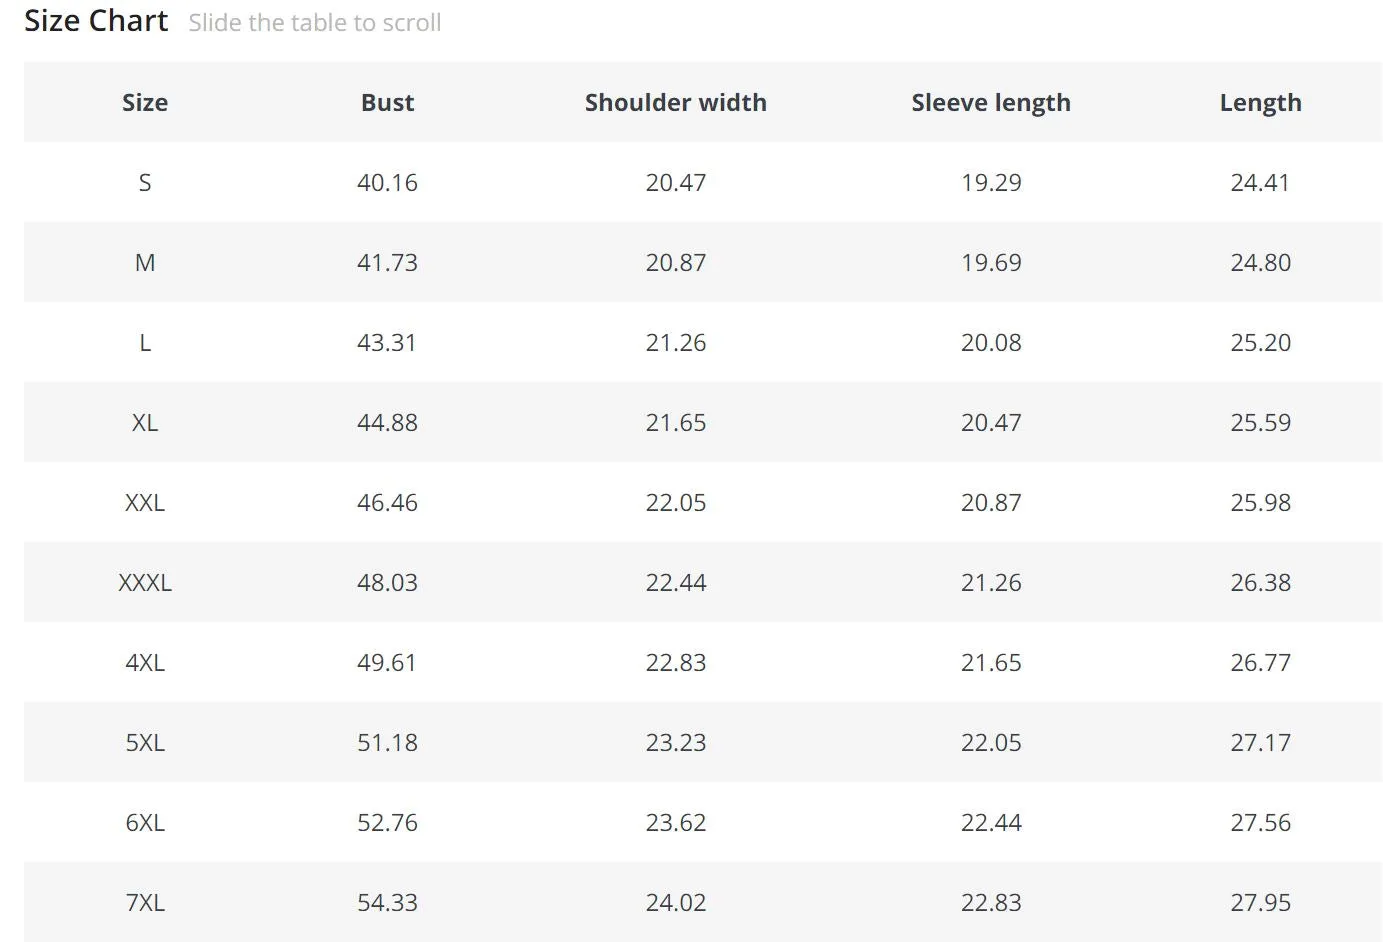Screen dimensions: 1383x942
Task: Select shoulder width value 22.83
Action: point(675,662)
